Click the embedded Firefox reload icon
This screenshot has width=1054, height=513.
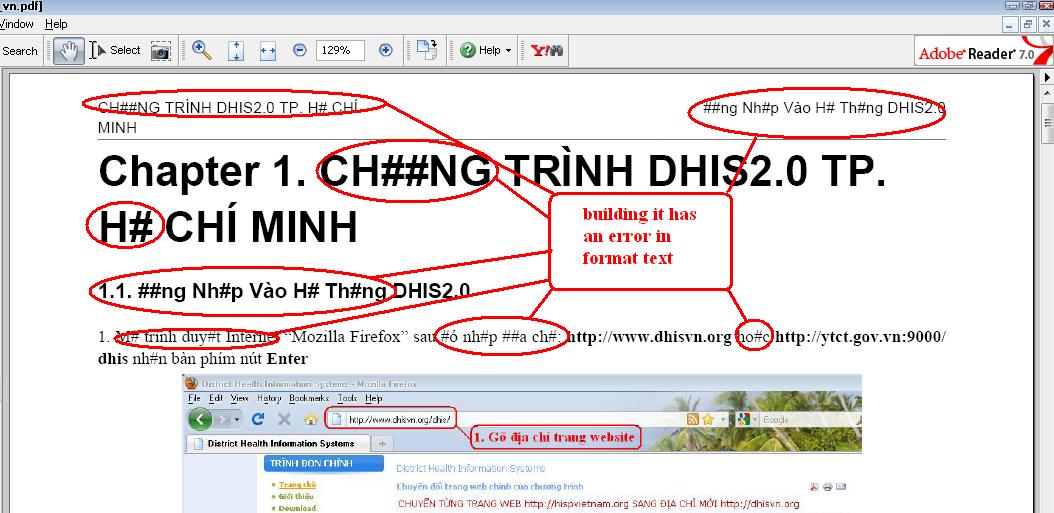pyautogui.click(x=257, y=420)
